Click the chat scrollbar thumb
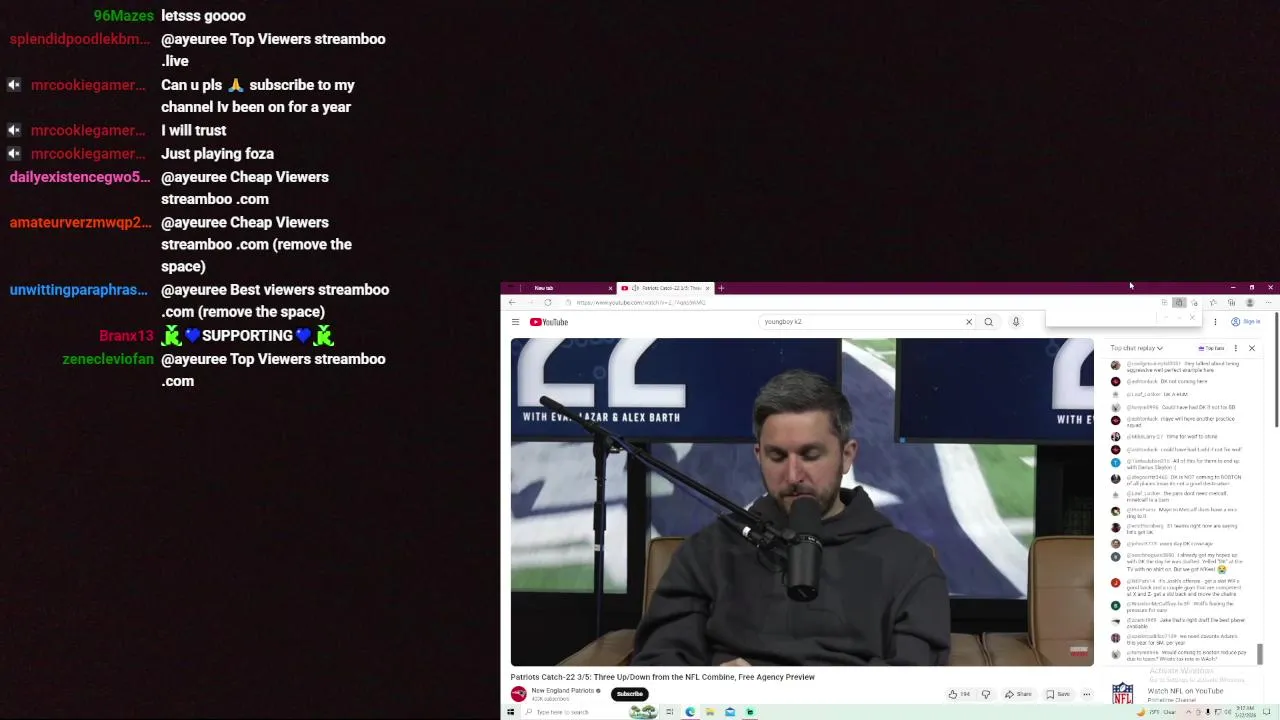Viewport: 1280px width, 720px height. pos(1260,653)
